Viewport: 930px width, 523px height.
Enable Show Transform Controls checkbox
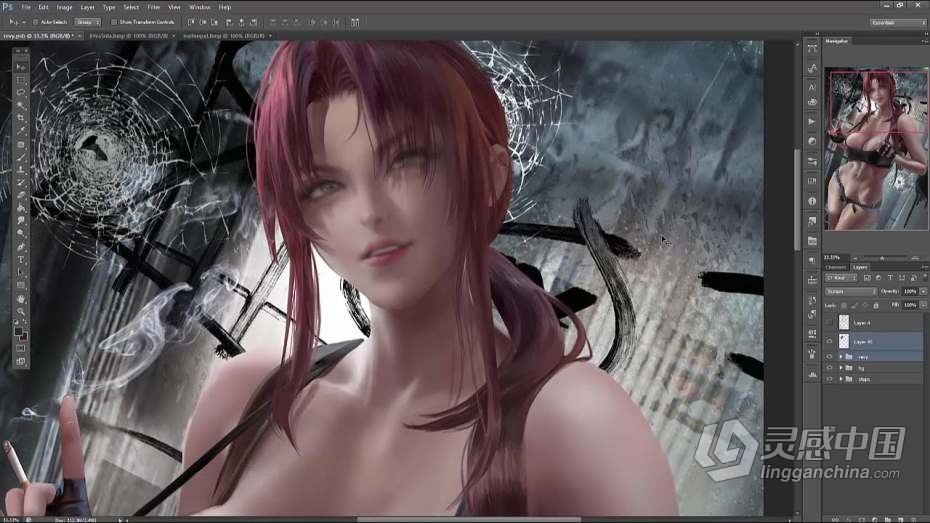click(x=114, y=22)
